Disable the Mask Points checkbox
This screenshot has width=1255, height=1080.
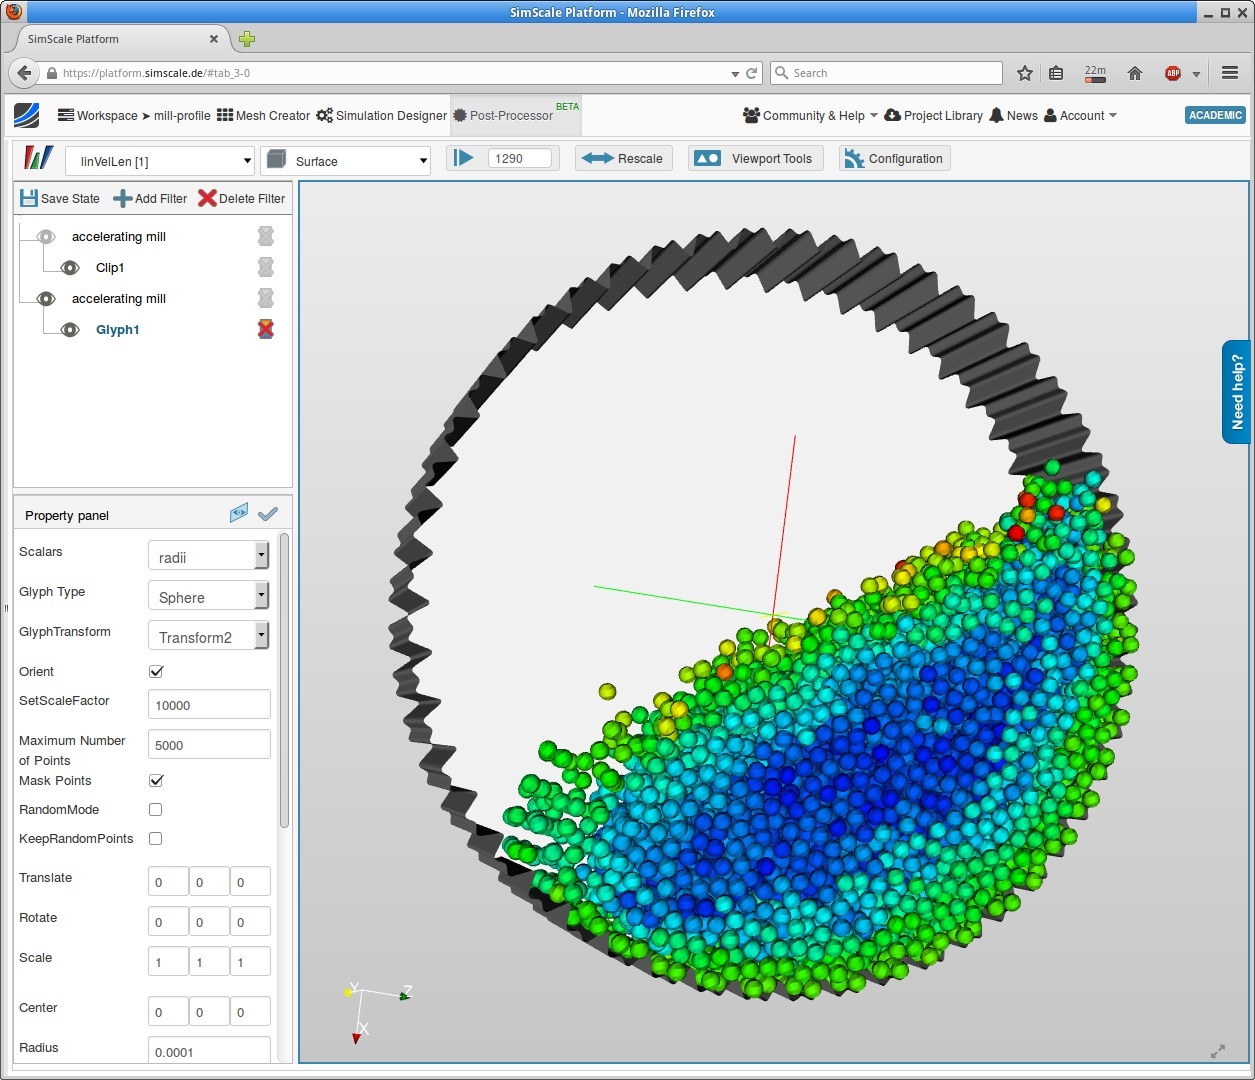point(156,780)
